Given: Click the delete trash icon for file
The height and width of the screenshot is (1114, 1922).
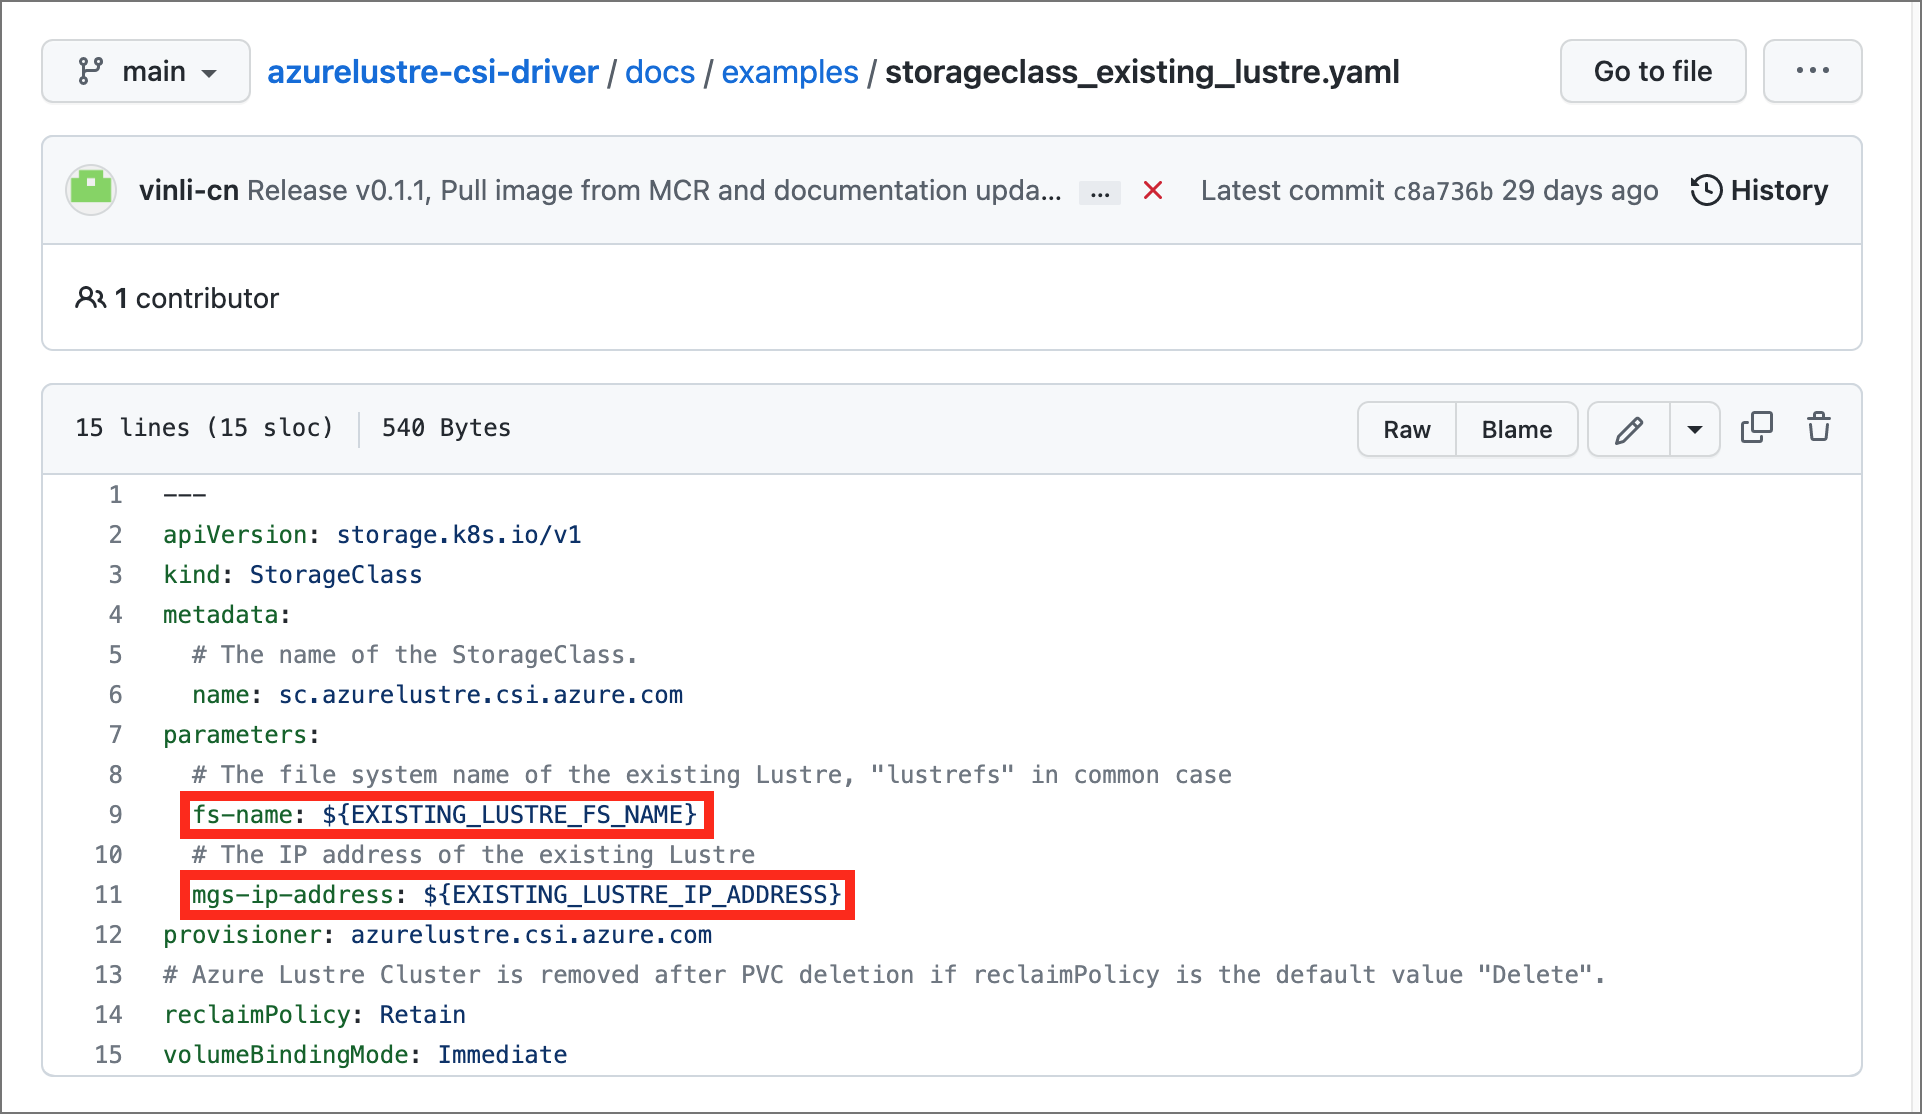Looking at the screenshot, I should [x=1819, y=427].
